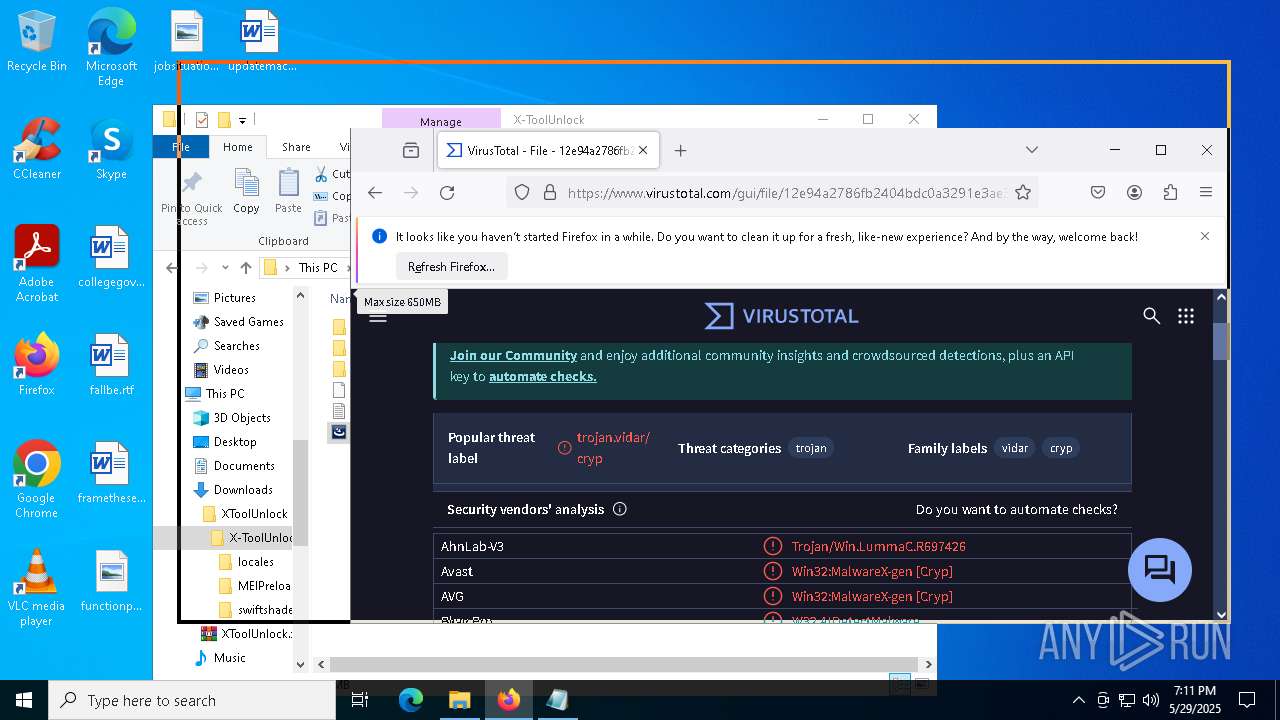The height and width of the screenshot is (720, 1280).
Task: Click the Copy button in Explorer ribbon
Action: pyautogui.click(x=246, y=190)
